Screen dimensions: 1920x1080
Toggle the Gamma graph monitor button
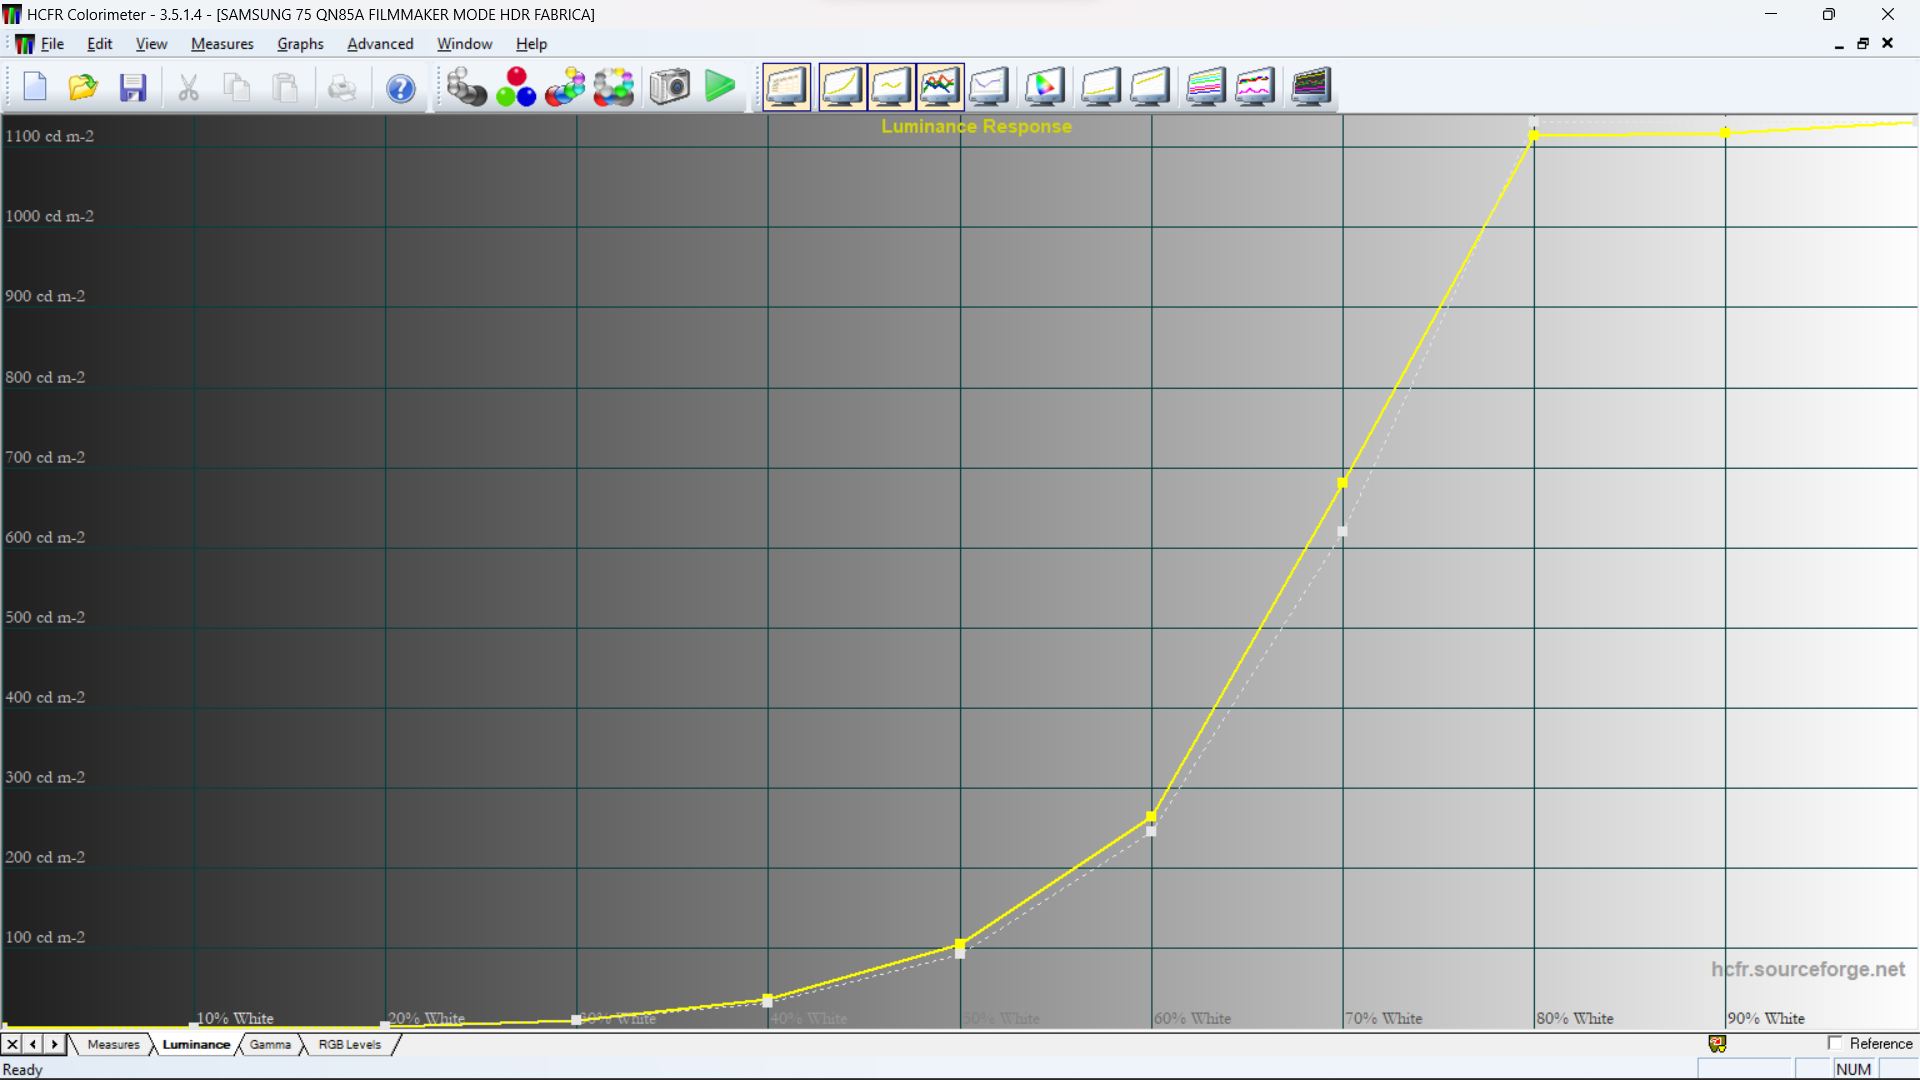(x=891, y=87)
